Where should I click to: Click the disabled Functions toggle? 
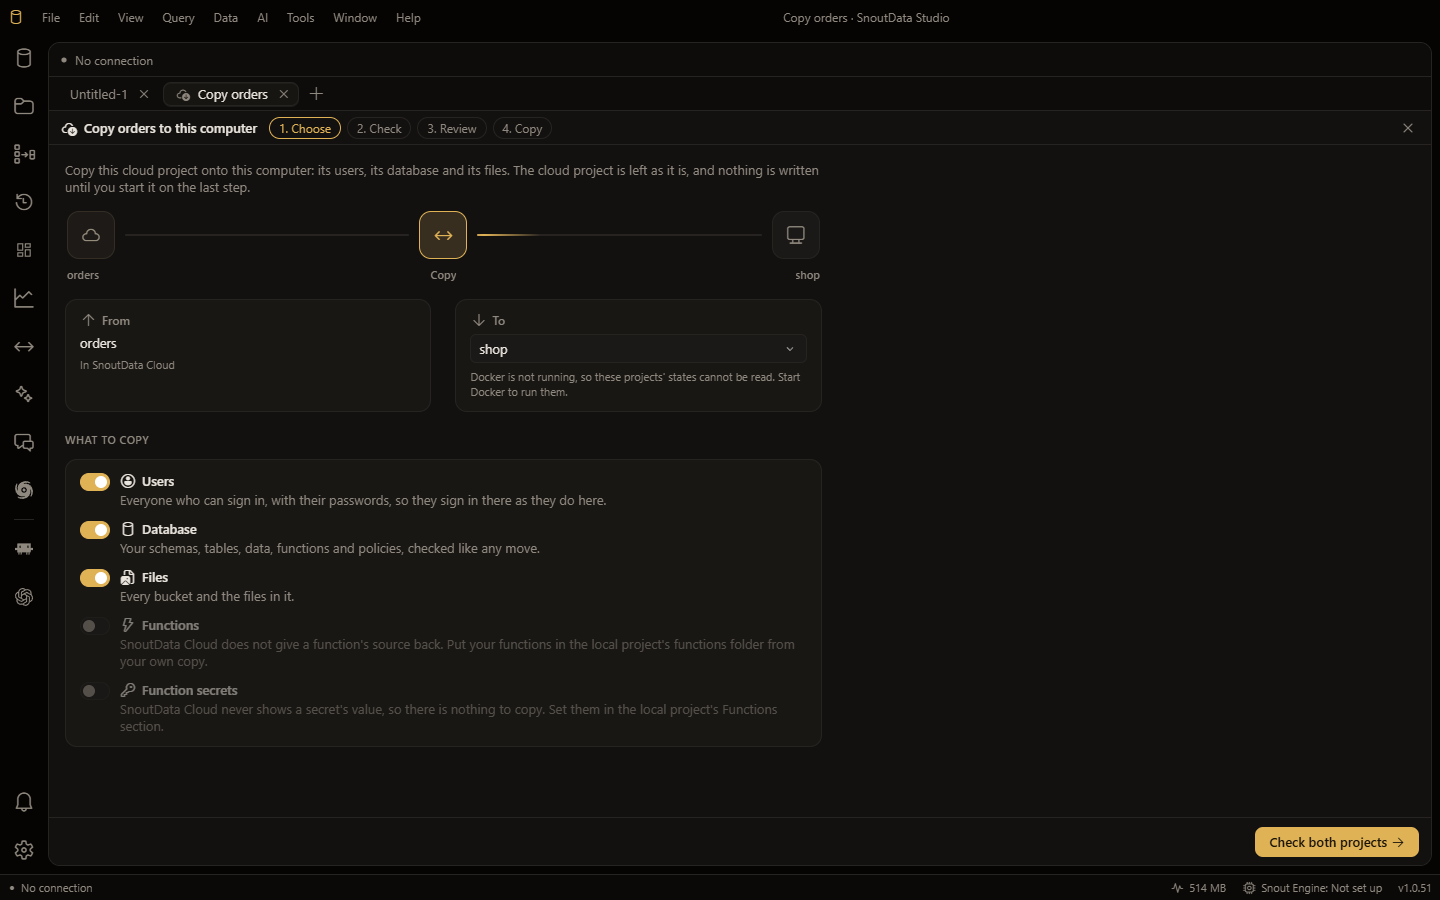pos(95,626)
